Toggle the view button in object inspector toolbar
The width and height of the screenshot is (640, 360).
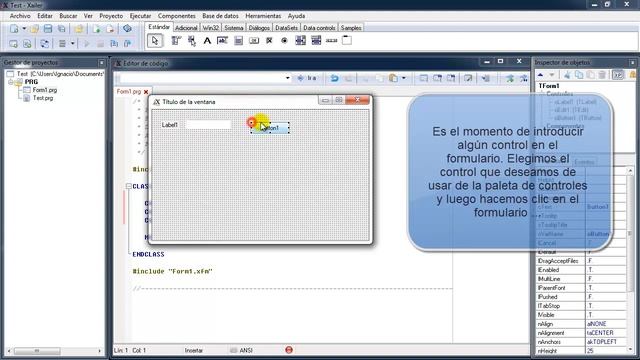[618, 75]
